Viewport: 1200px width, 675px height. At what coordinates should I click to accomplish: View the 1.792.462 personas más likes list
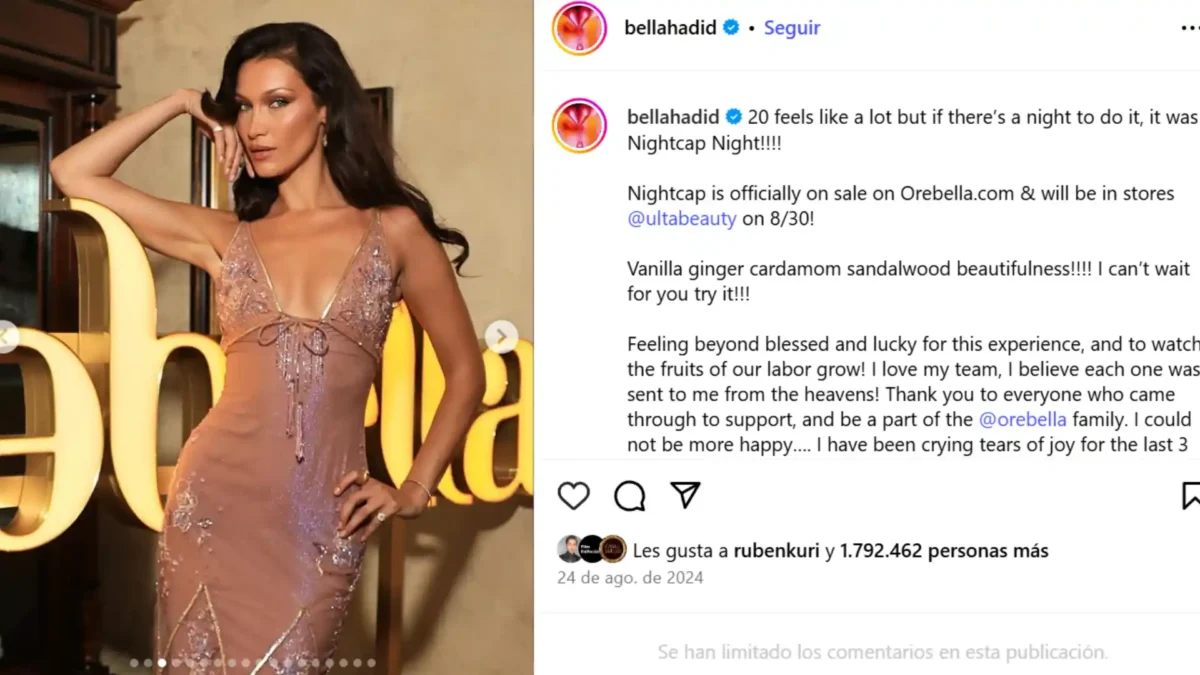coord(944,551)
